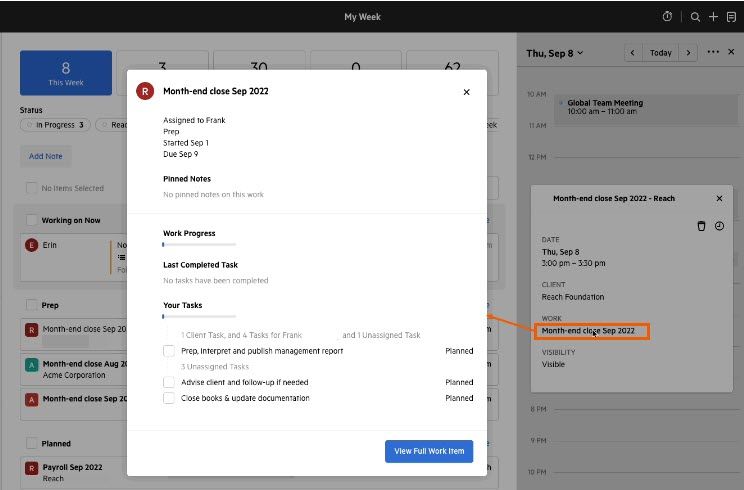Select the 'This Week' summary tile
Viewport: 744px width, 490px height.
pos(66,73)
